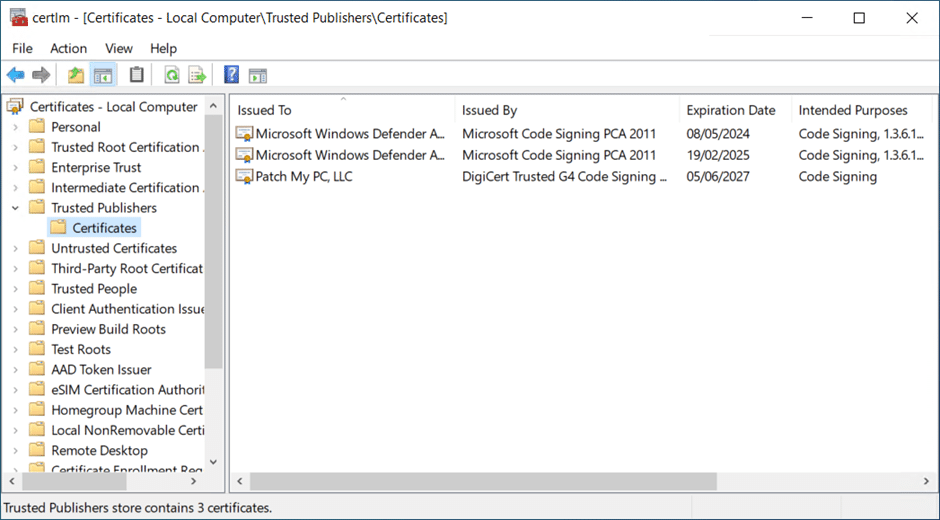Sort by the Issued By column header

(x=489, y=110)
